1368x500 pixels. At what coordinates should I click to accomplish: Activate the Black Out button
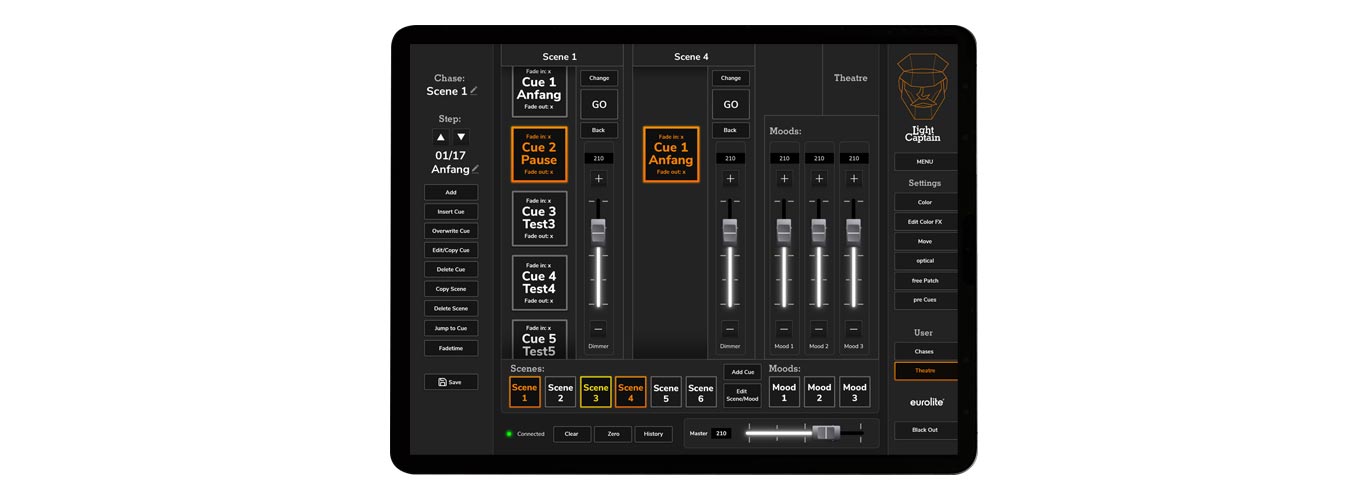(924, 430)
